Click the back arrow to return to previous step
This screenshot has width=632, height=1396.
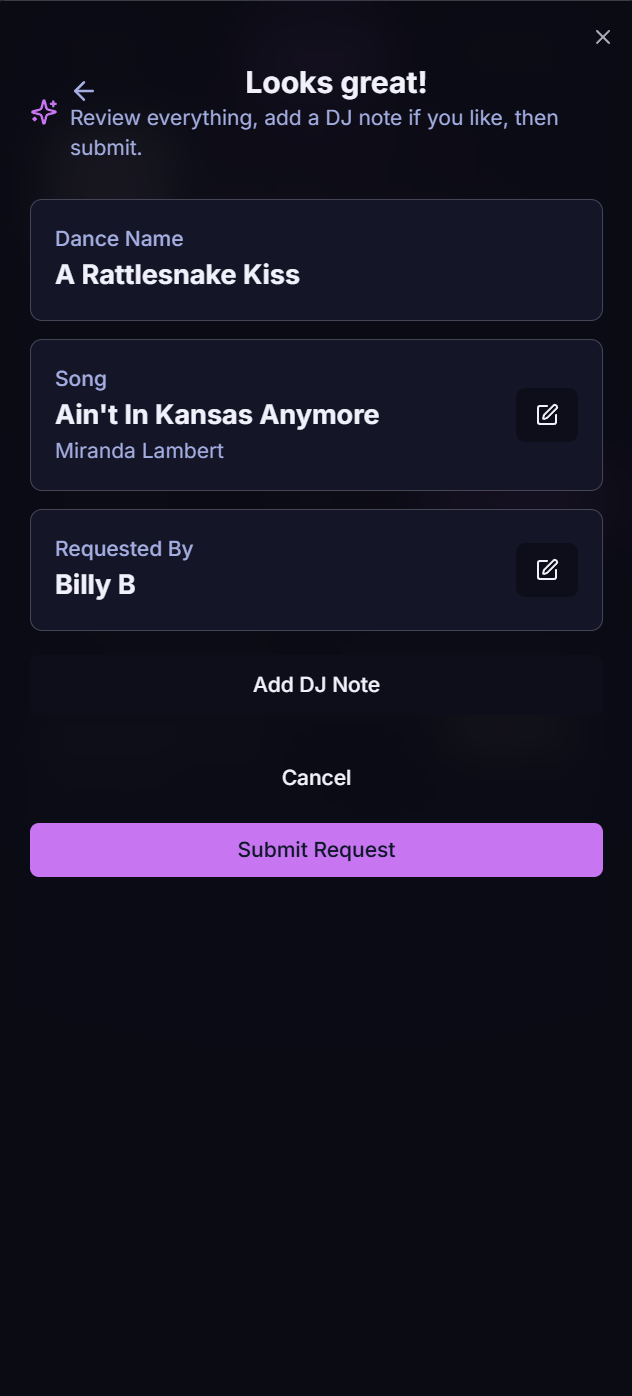(x=84, y=91)
